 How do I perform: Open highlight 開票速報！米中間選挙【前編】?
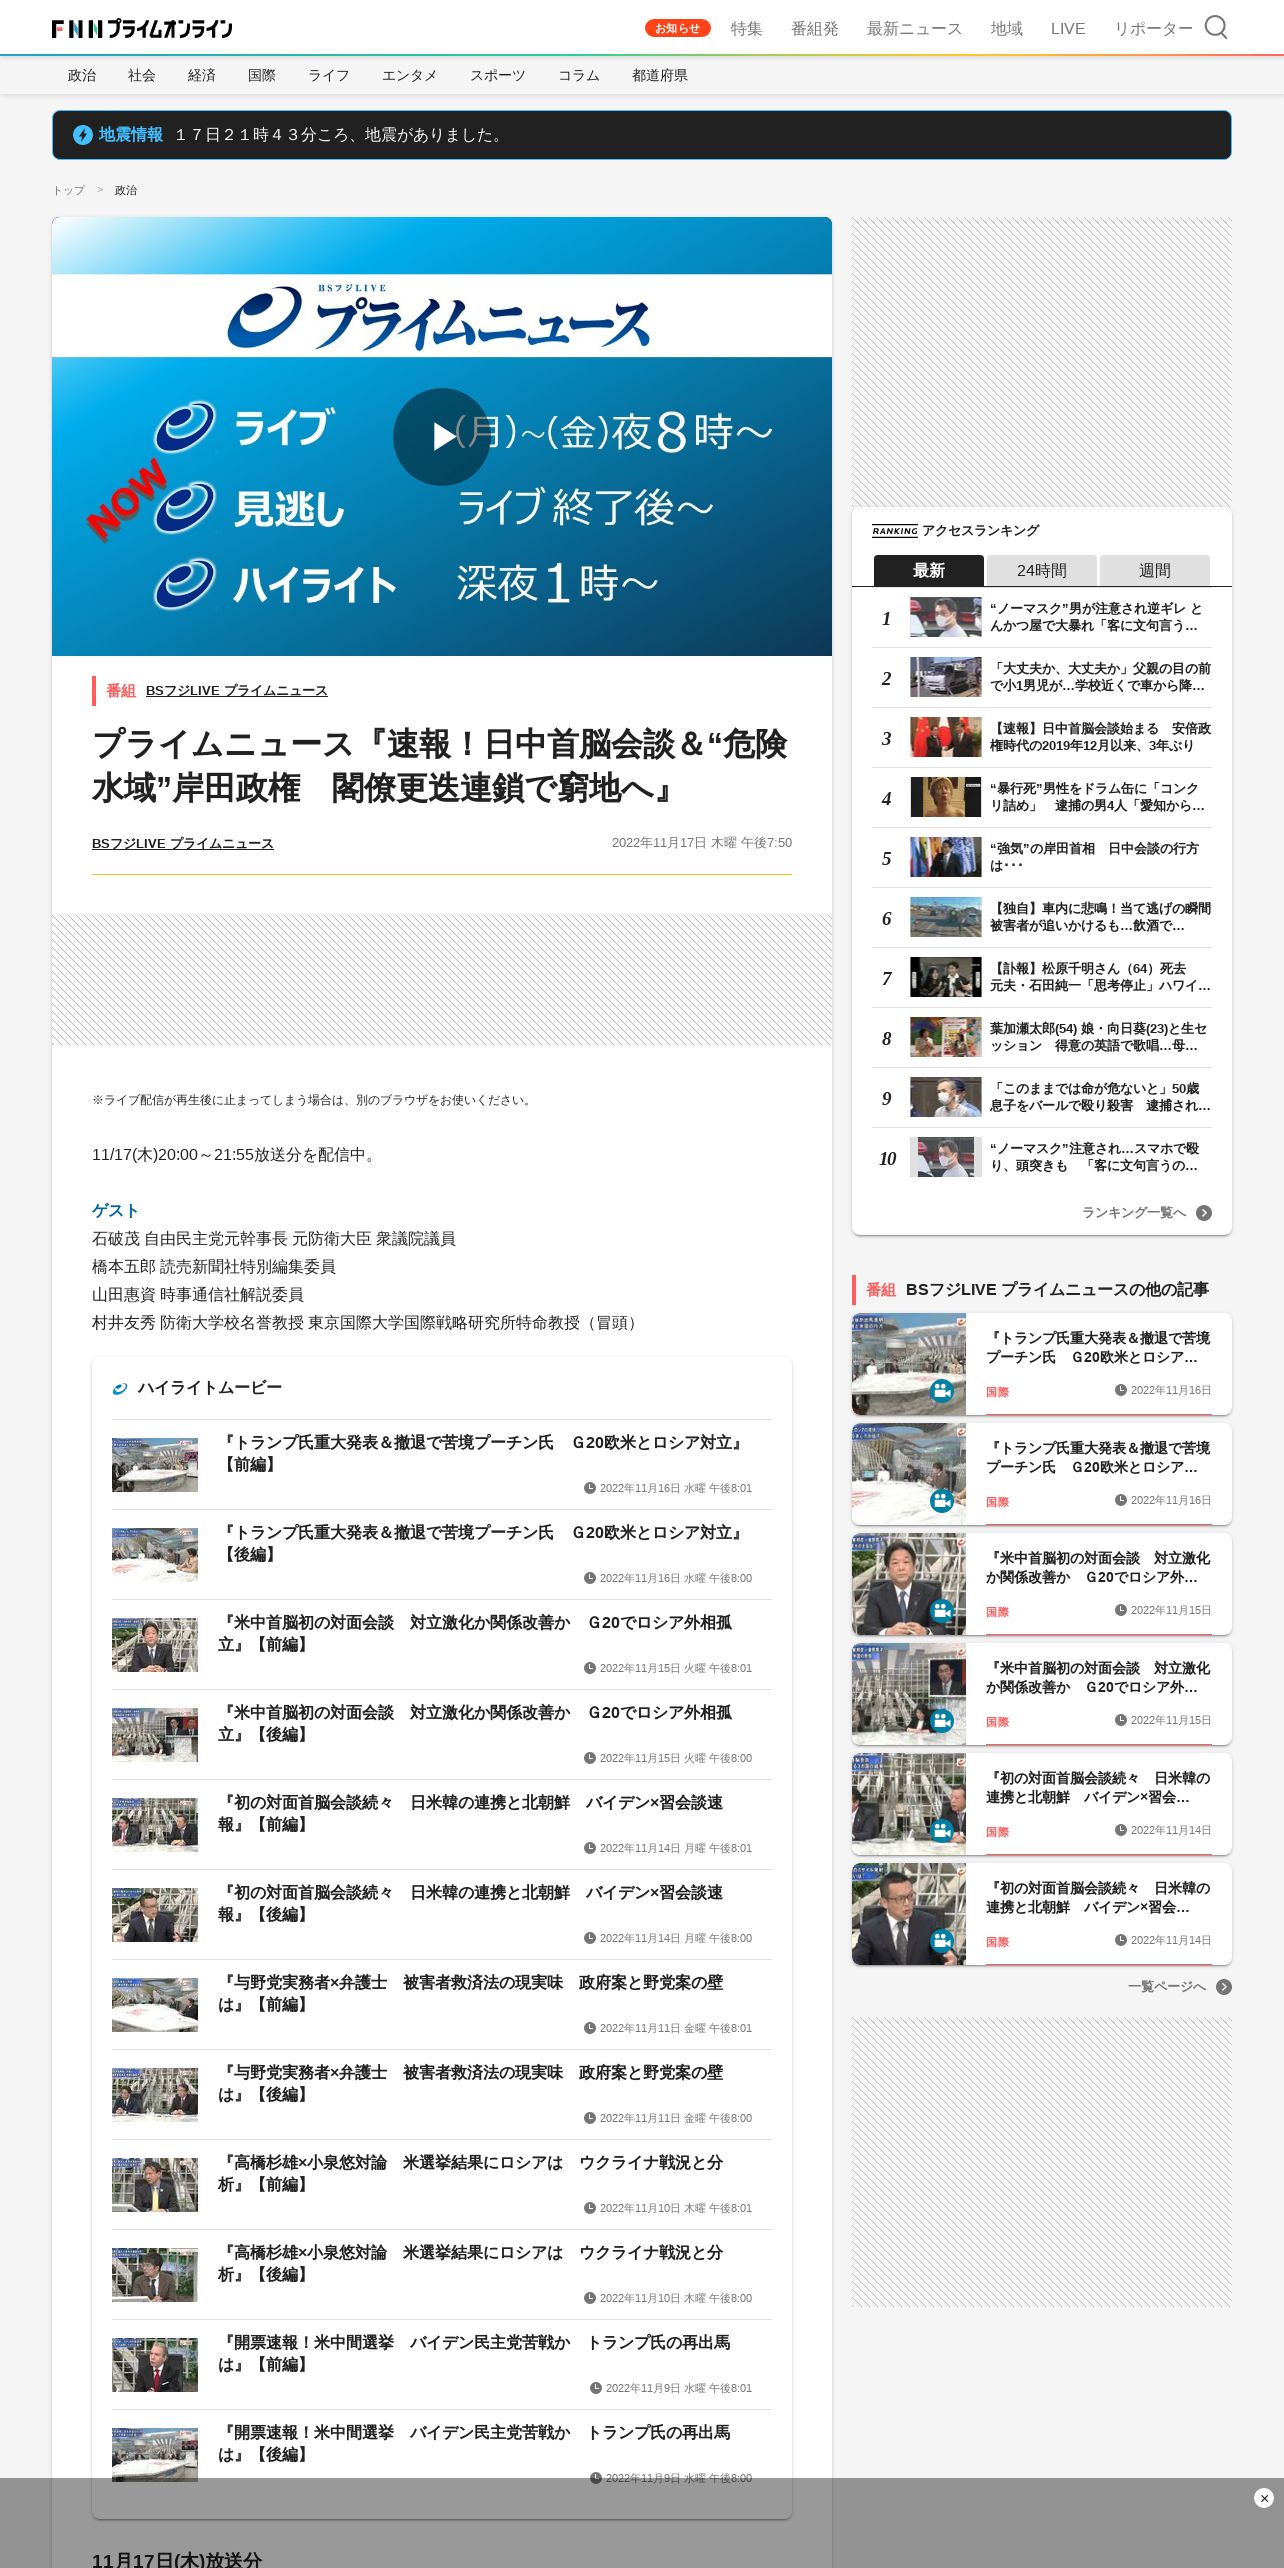pos(442,2365)
